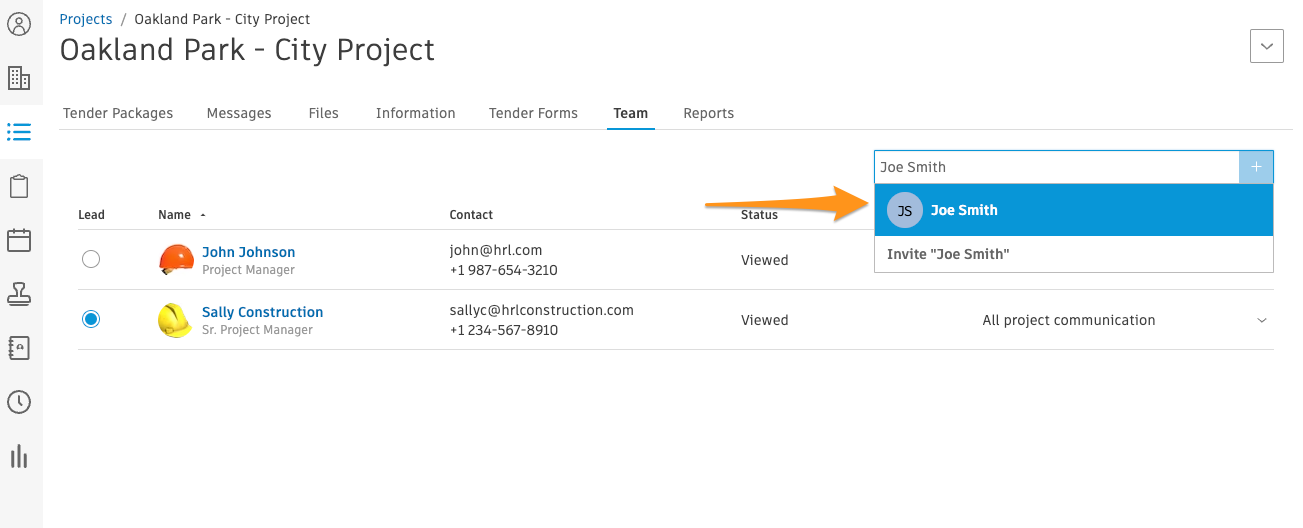Click the plus add member button
Screen dimensions: 1303x528
coord(1256,167)
